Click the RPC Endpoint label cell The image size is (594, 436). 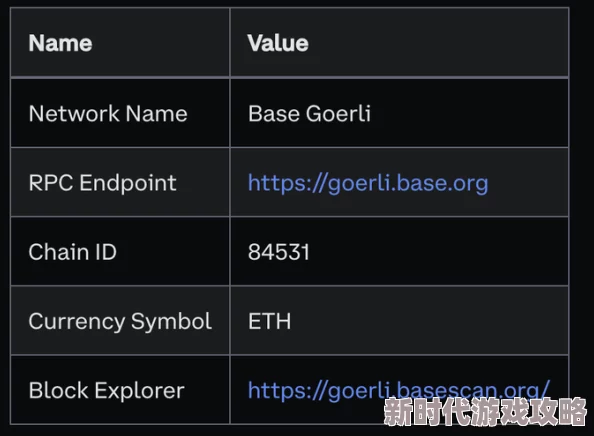(120, 182)
